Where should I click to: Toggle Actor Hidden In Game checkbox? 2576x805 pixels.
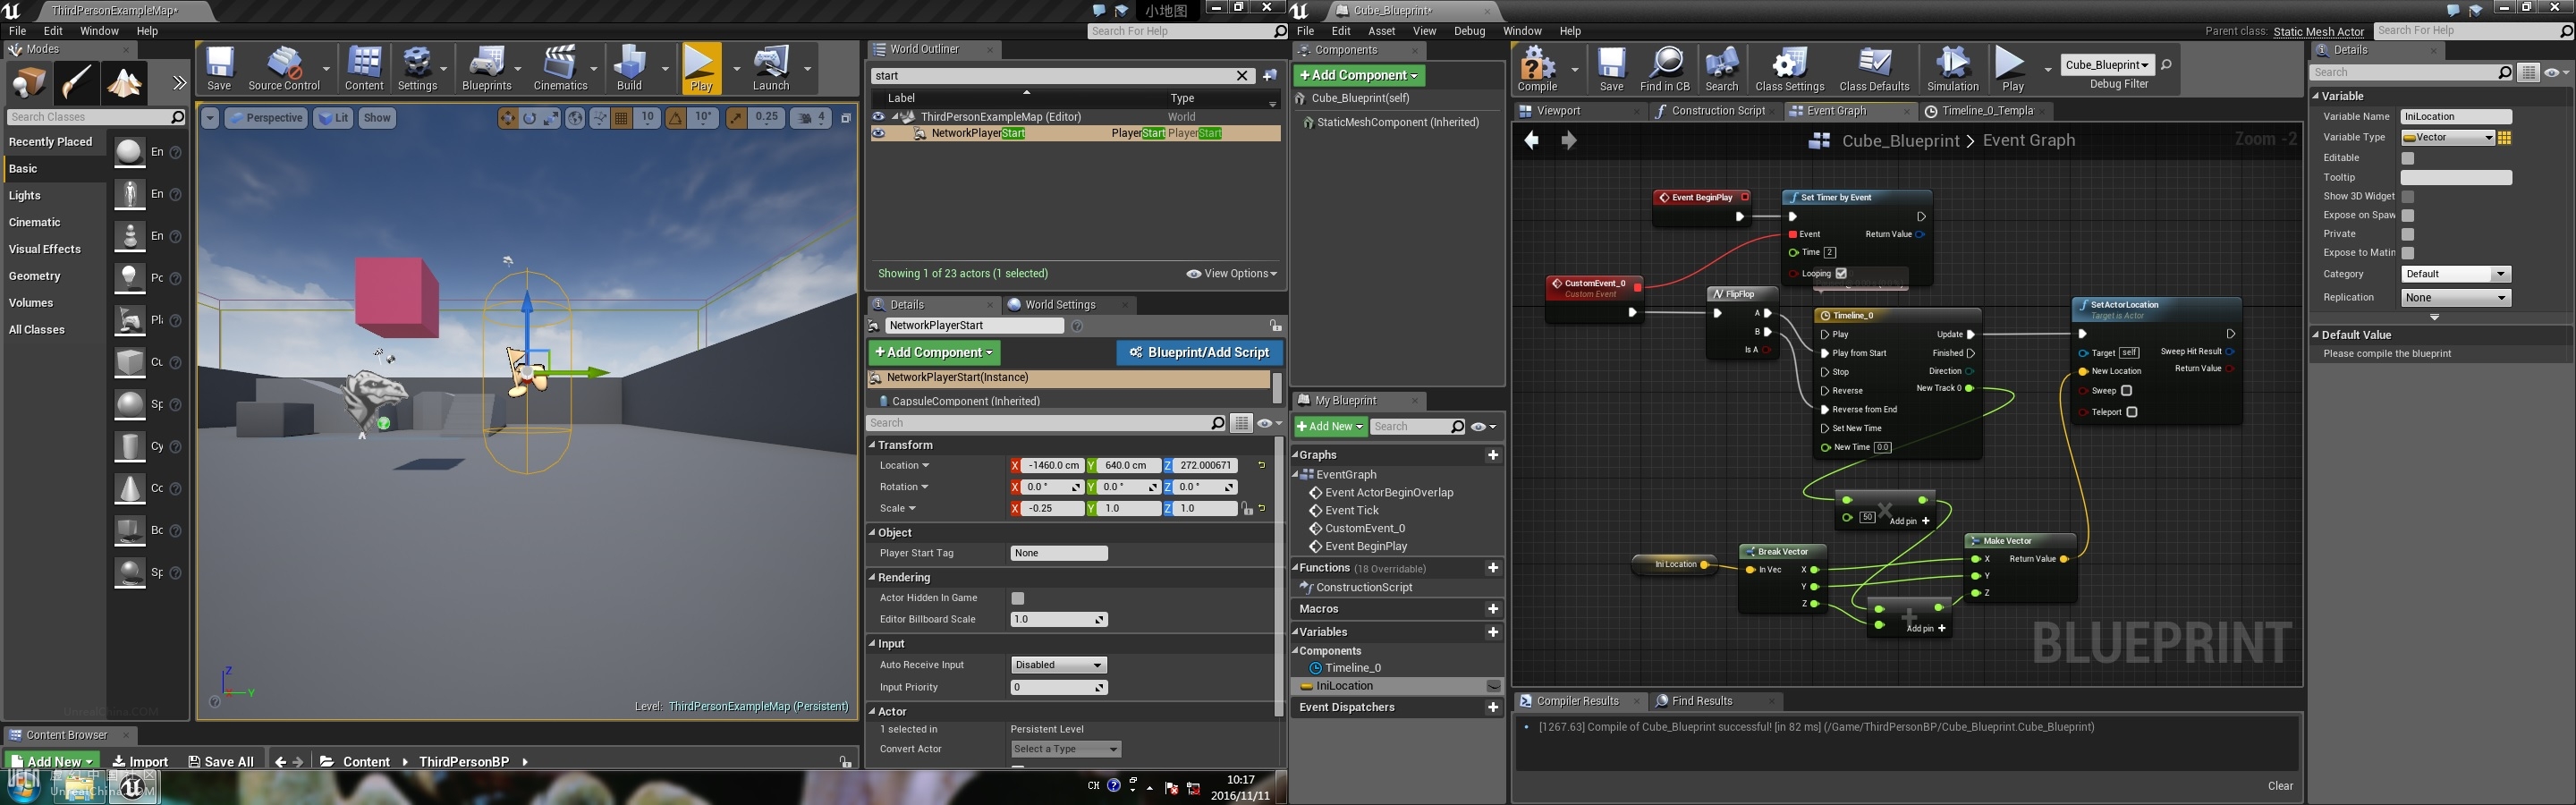pyautogui.click(x=1018, y=598)
